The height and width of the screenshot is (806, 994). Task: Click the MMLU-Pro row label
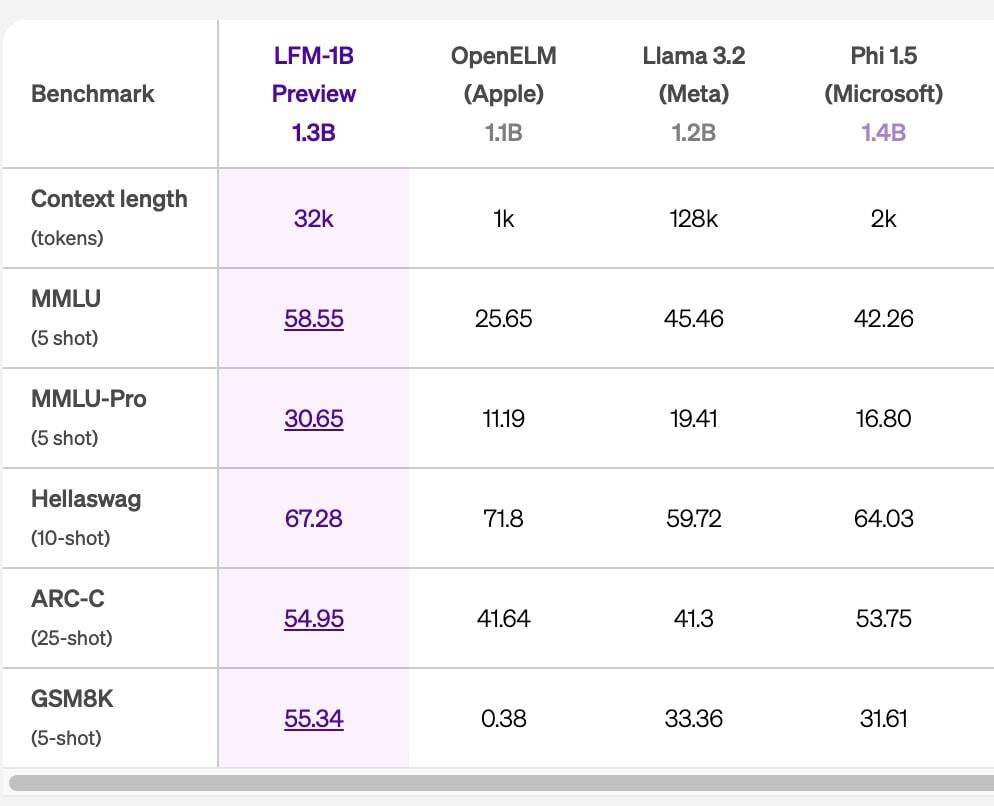(89, 399)
